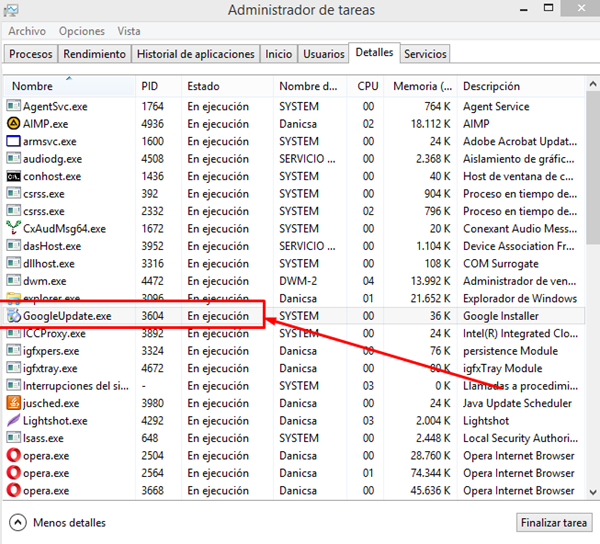Sort by Memoria column header

[420, 86]
